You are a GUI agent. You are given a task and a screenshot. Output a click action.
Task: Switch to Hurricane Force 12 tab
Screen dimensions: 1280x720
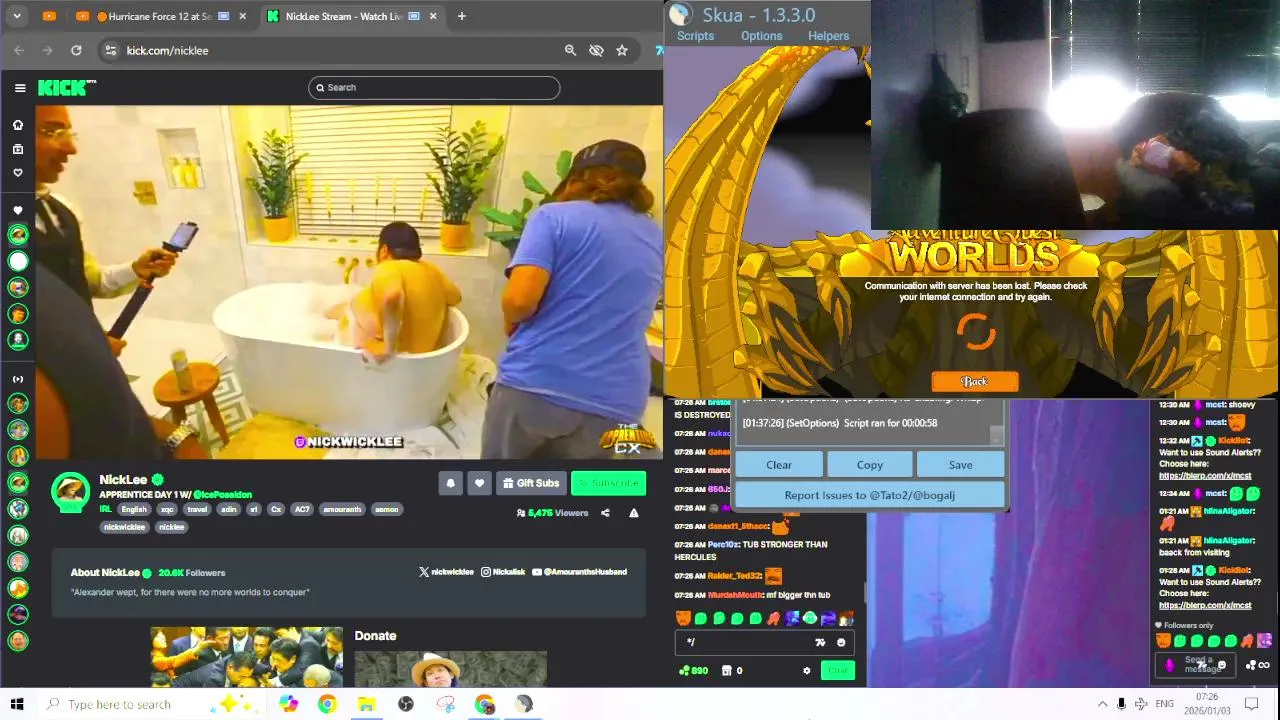coord(160,16)
